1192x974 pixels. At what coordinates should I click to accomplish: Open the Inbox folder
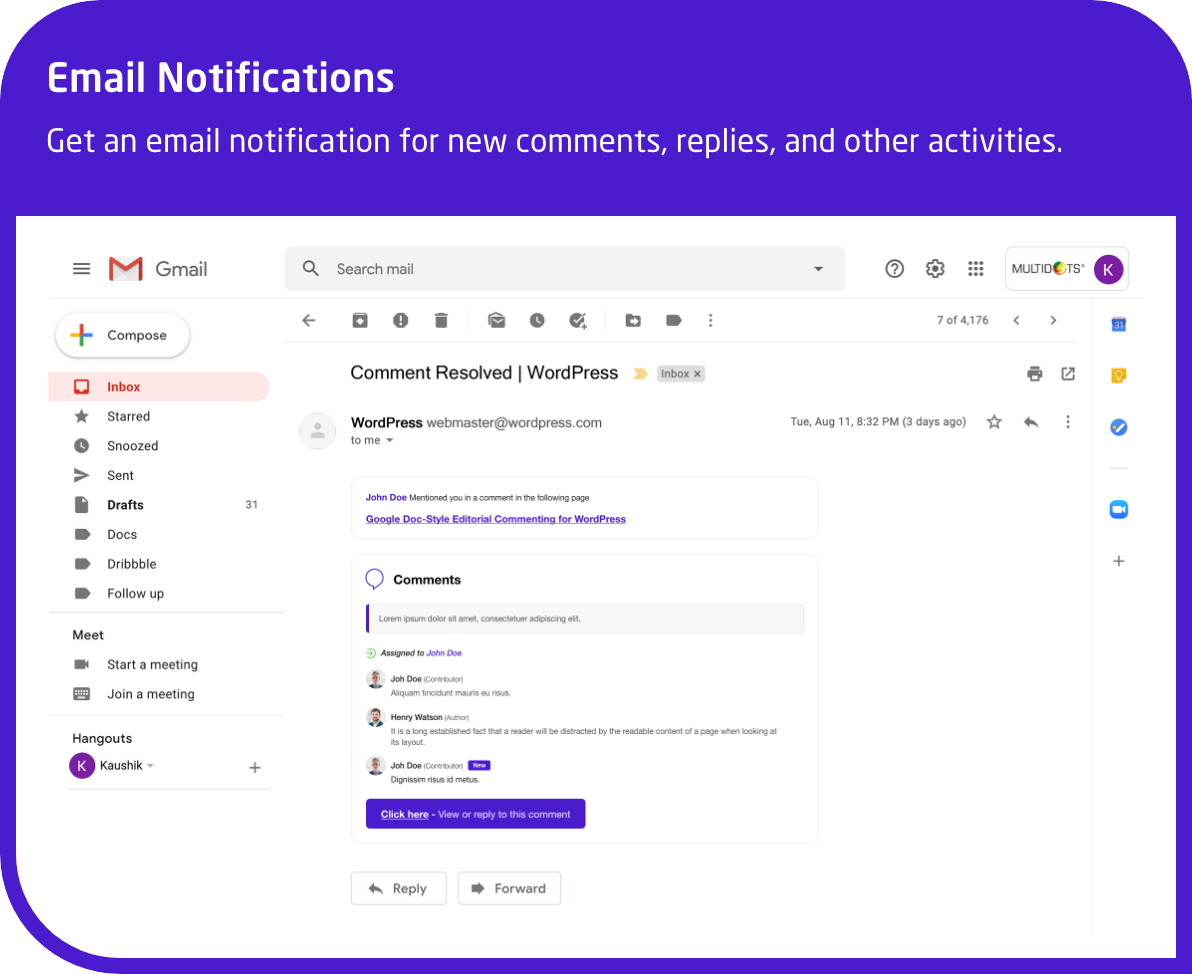pyautogui.click(x=159, y=386)
